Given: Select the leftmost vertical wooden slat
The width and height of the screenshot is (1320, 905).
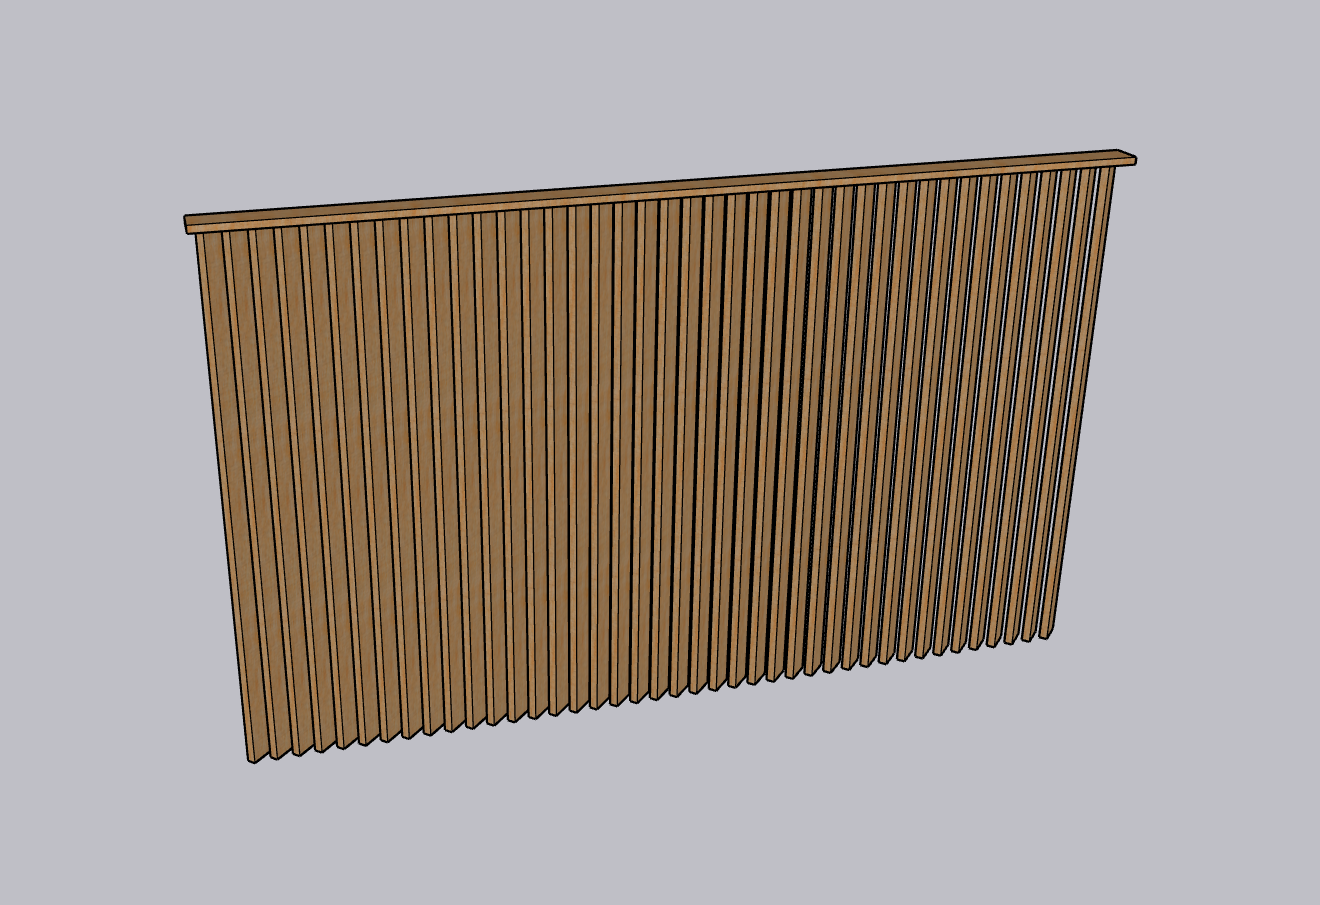Looking at the screenshot, I should pyautogui.click(x=234, y=497).
